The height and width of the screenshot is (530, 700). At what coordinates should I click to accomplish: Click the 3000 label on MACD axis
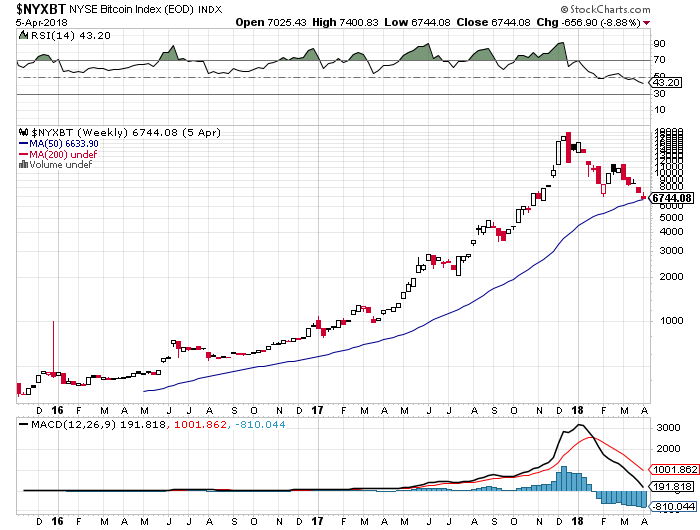point(668,428)
